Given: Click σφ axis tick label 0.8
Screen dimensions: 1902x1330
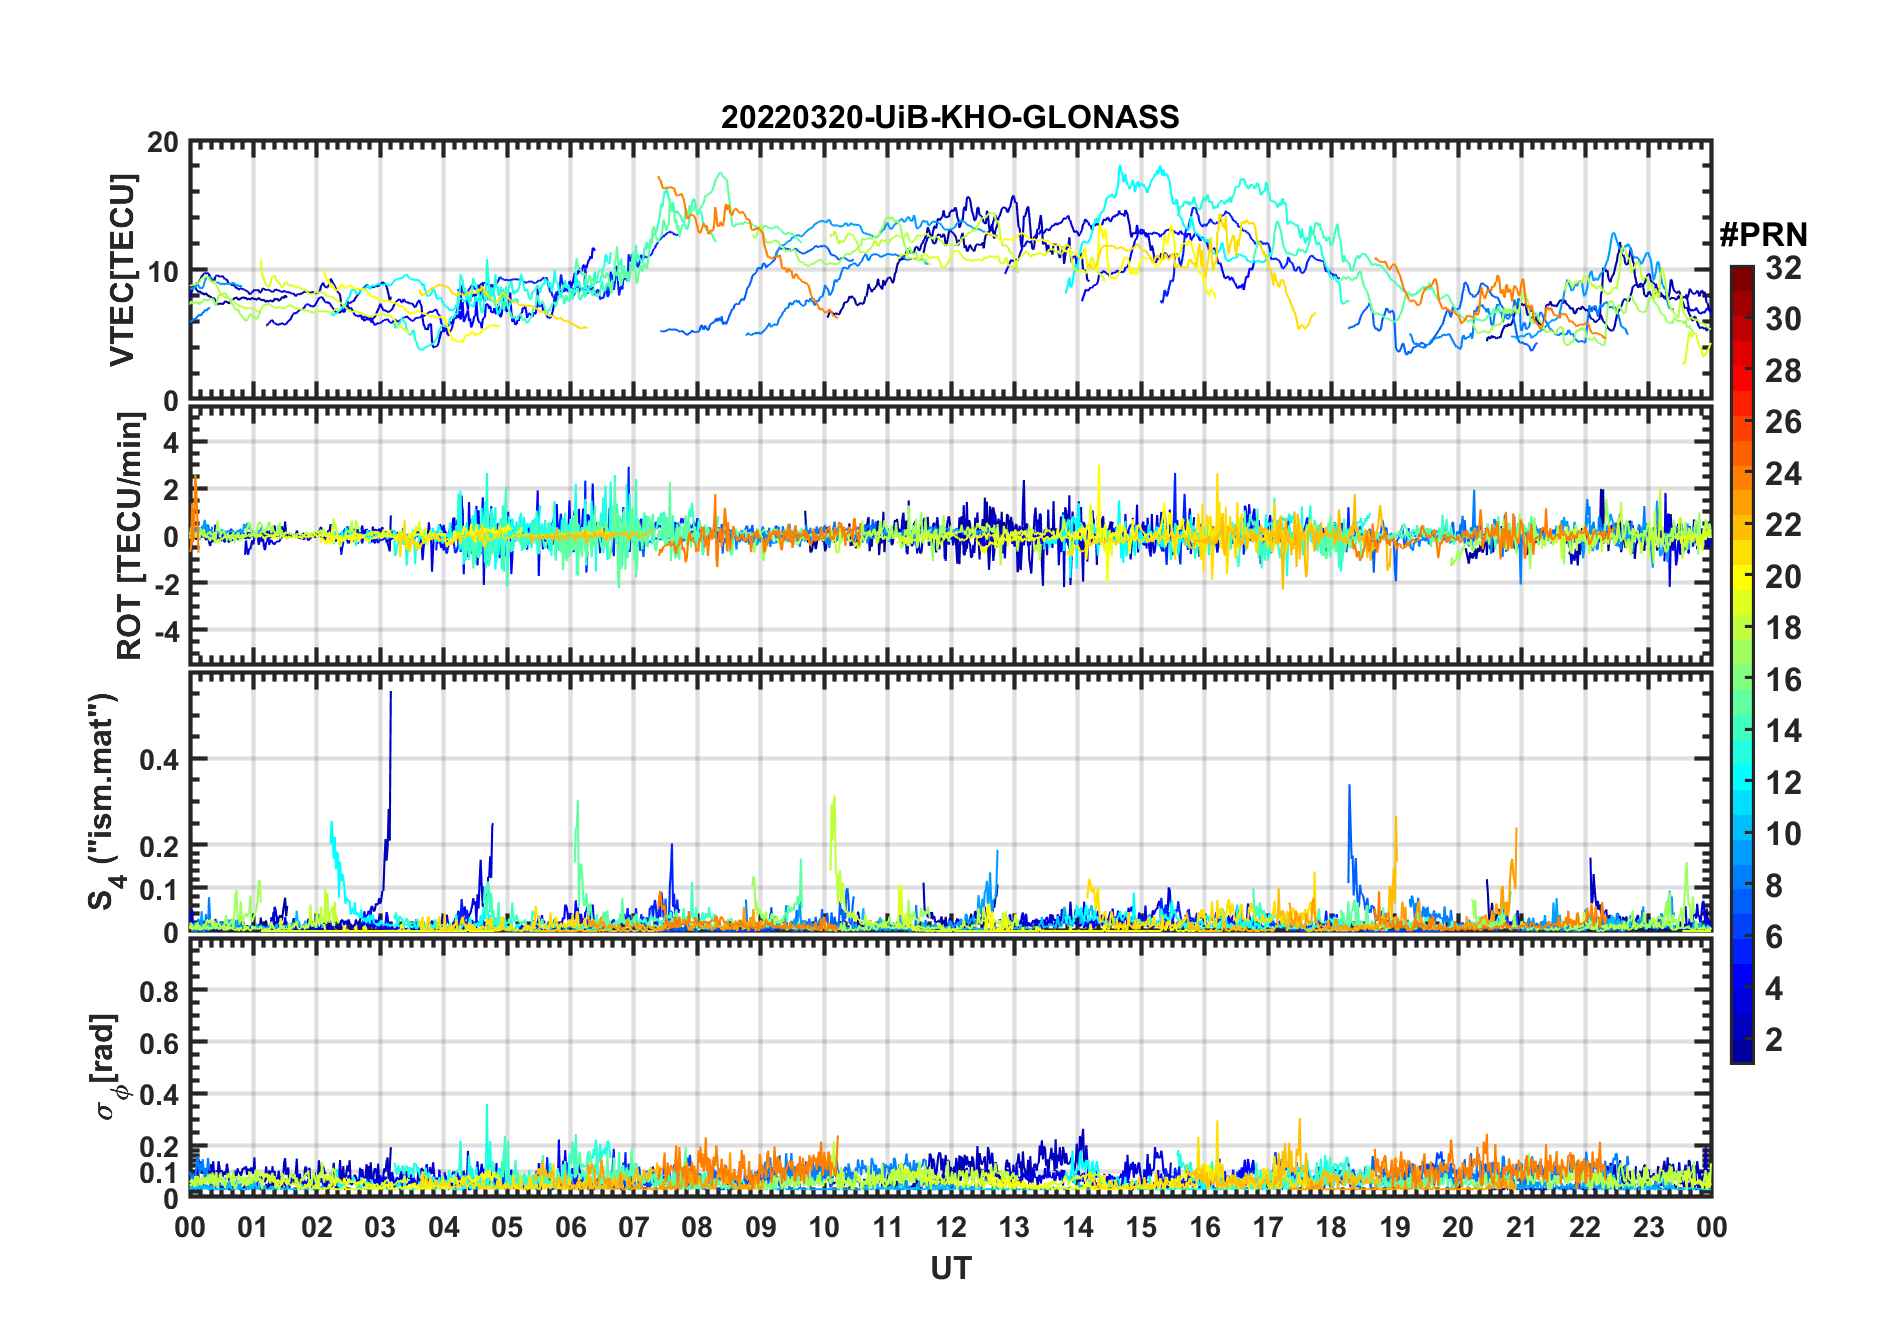Looking at the screenshot, I should pyautogui.click(x=159, y=991).
